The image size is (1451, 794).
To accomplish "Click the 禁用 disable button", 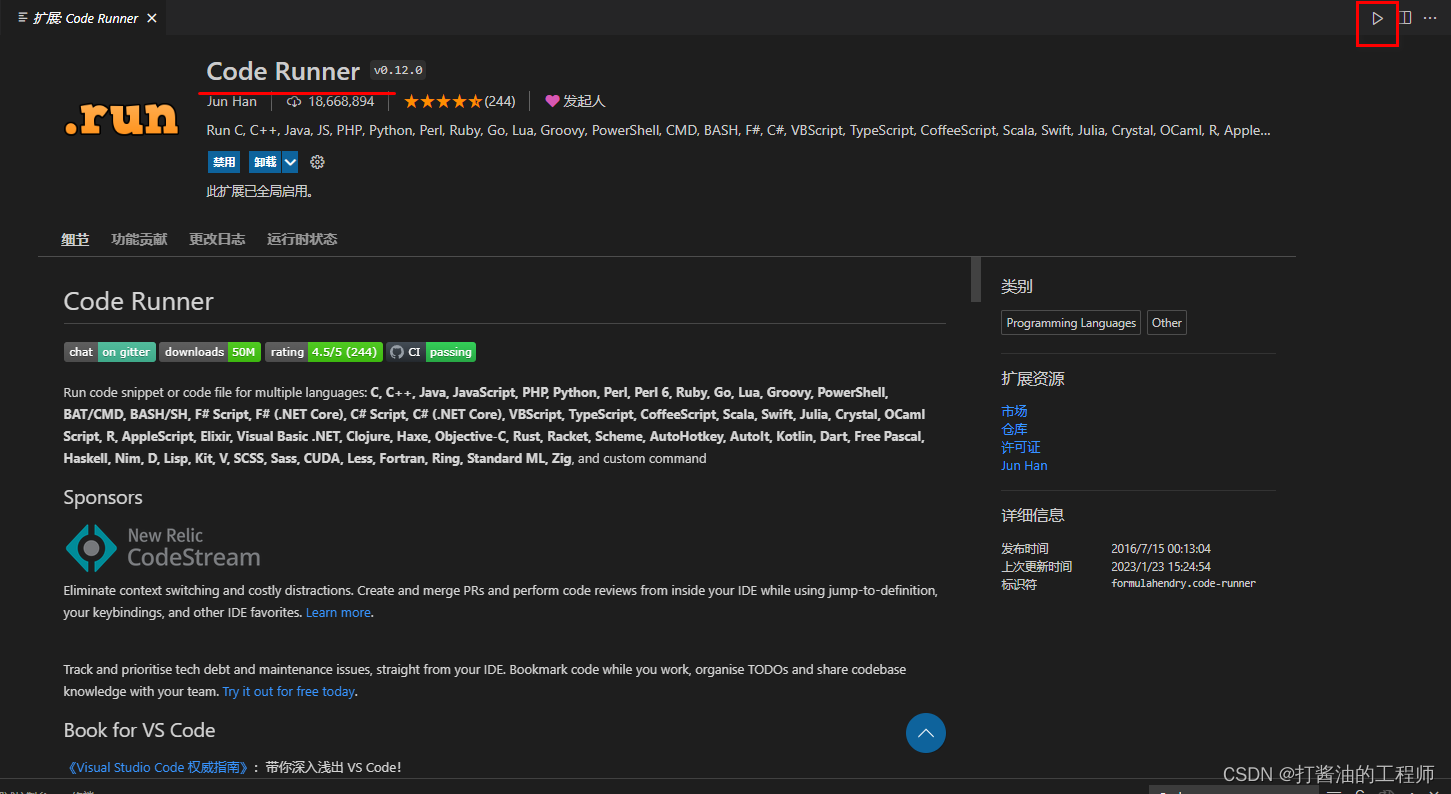I will [224, 162].
